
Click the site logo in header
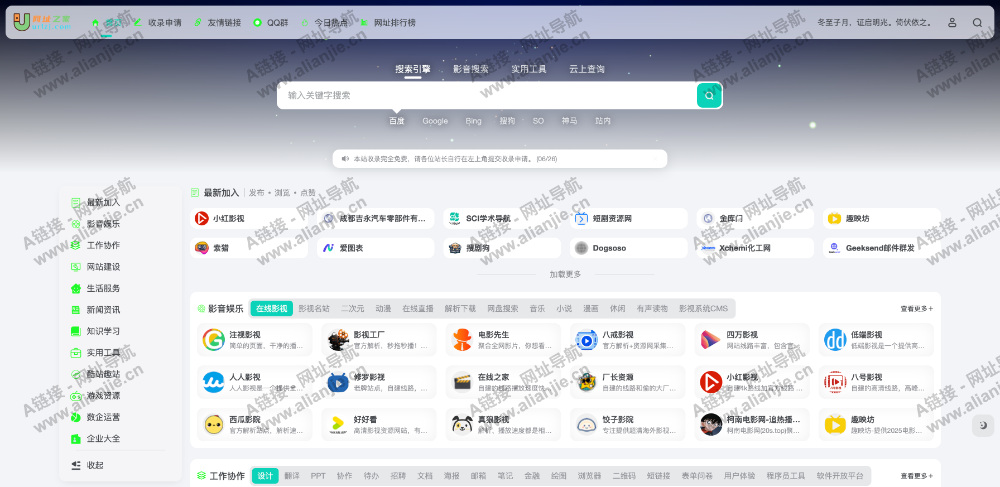point(42,22)
